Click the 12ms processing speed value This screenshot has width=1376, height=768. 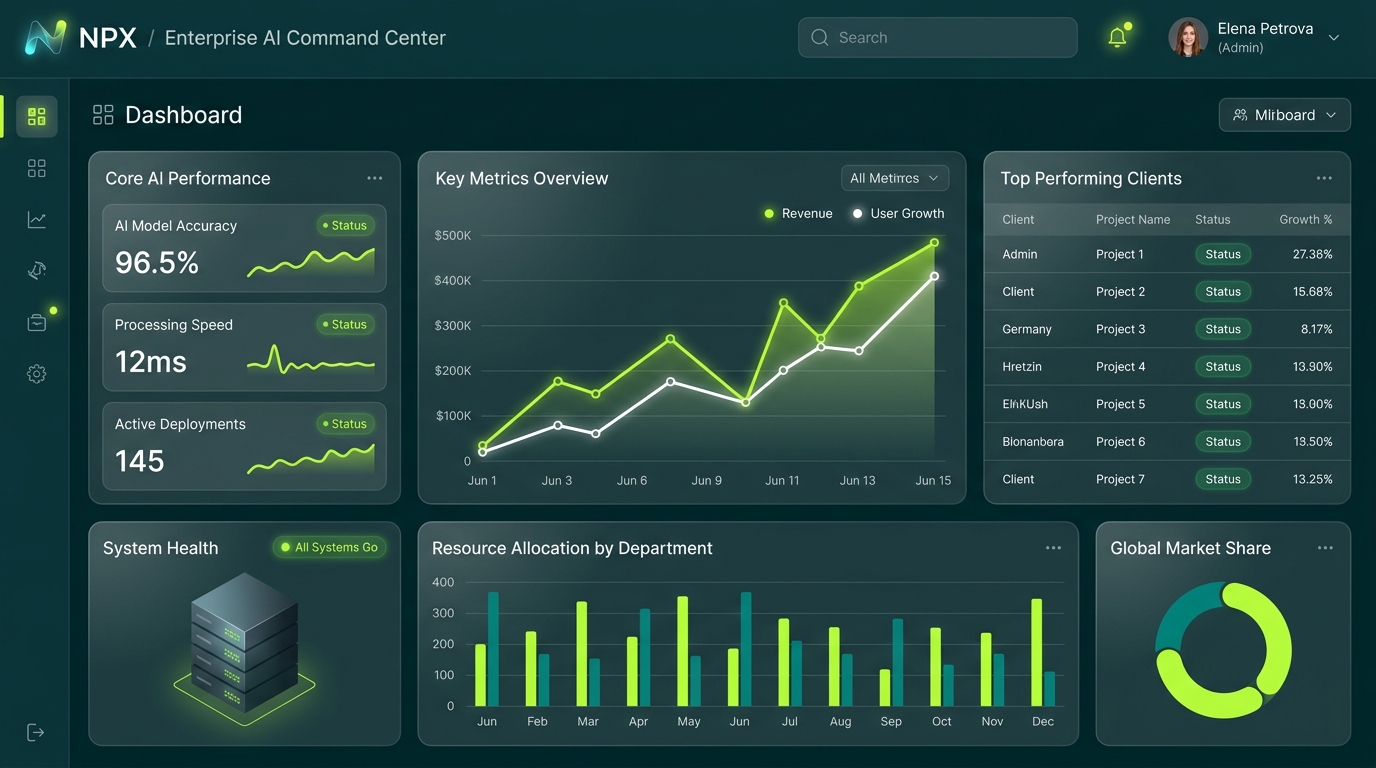[x=151, y=362]
